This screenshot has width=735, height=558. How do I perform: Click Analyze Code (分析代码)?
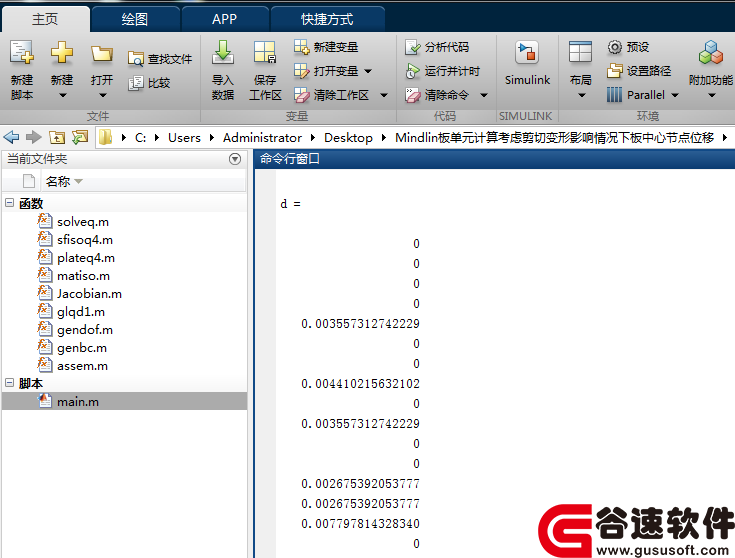[437, 47]
